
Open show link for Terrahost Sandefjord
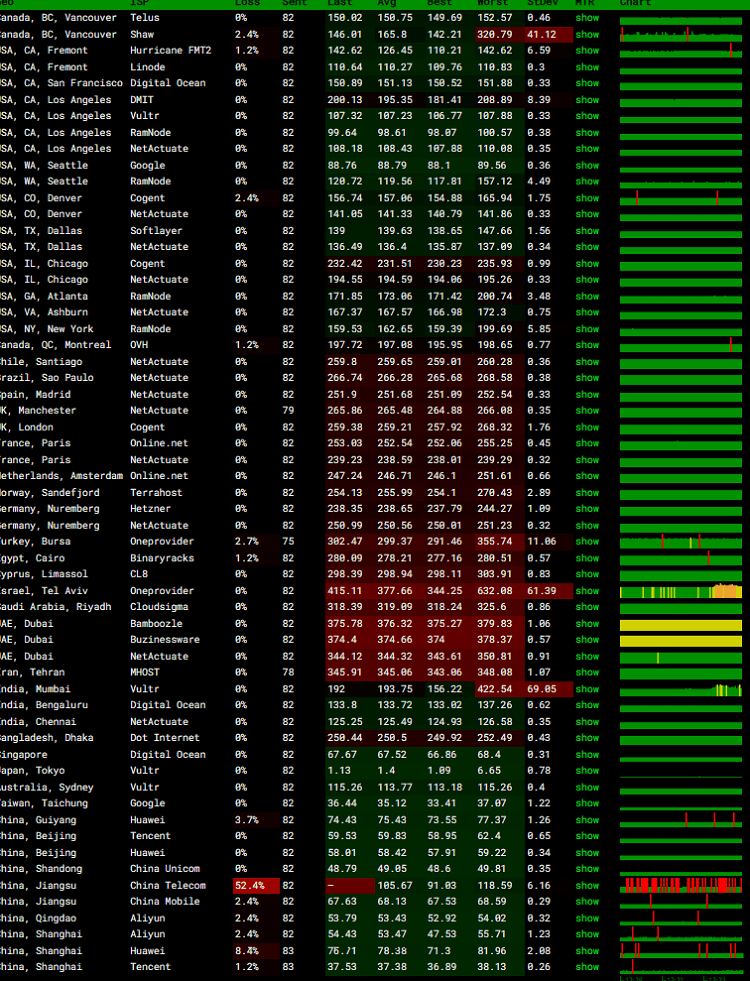tap(587, 492)
